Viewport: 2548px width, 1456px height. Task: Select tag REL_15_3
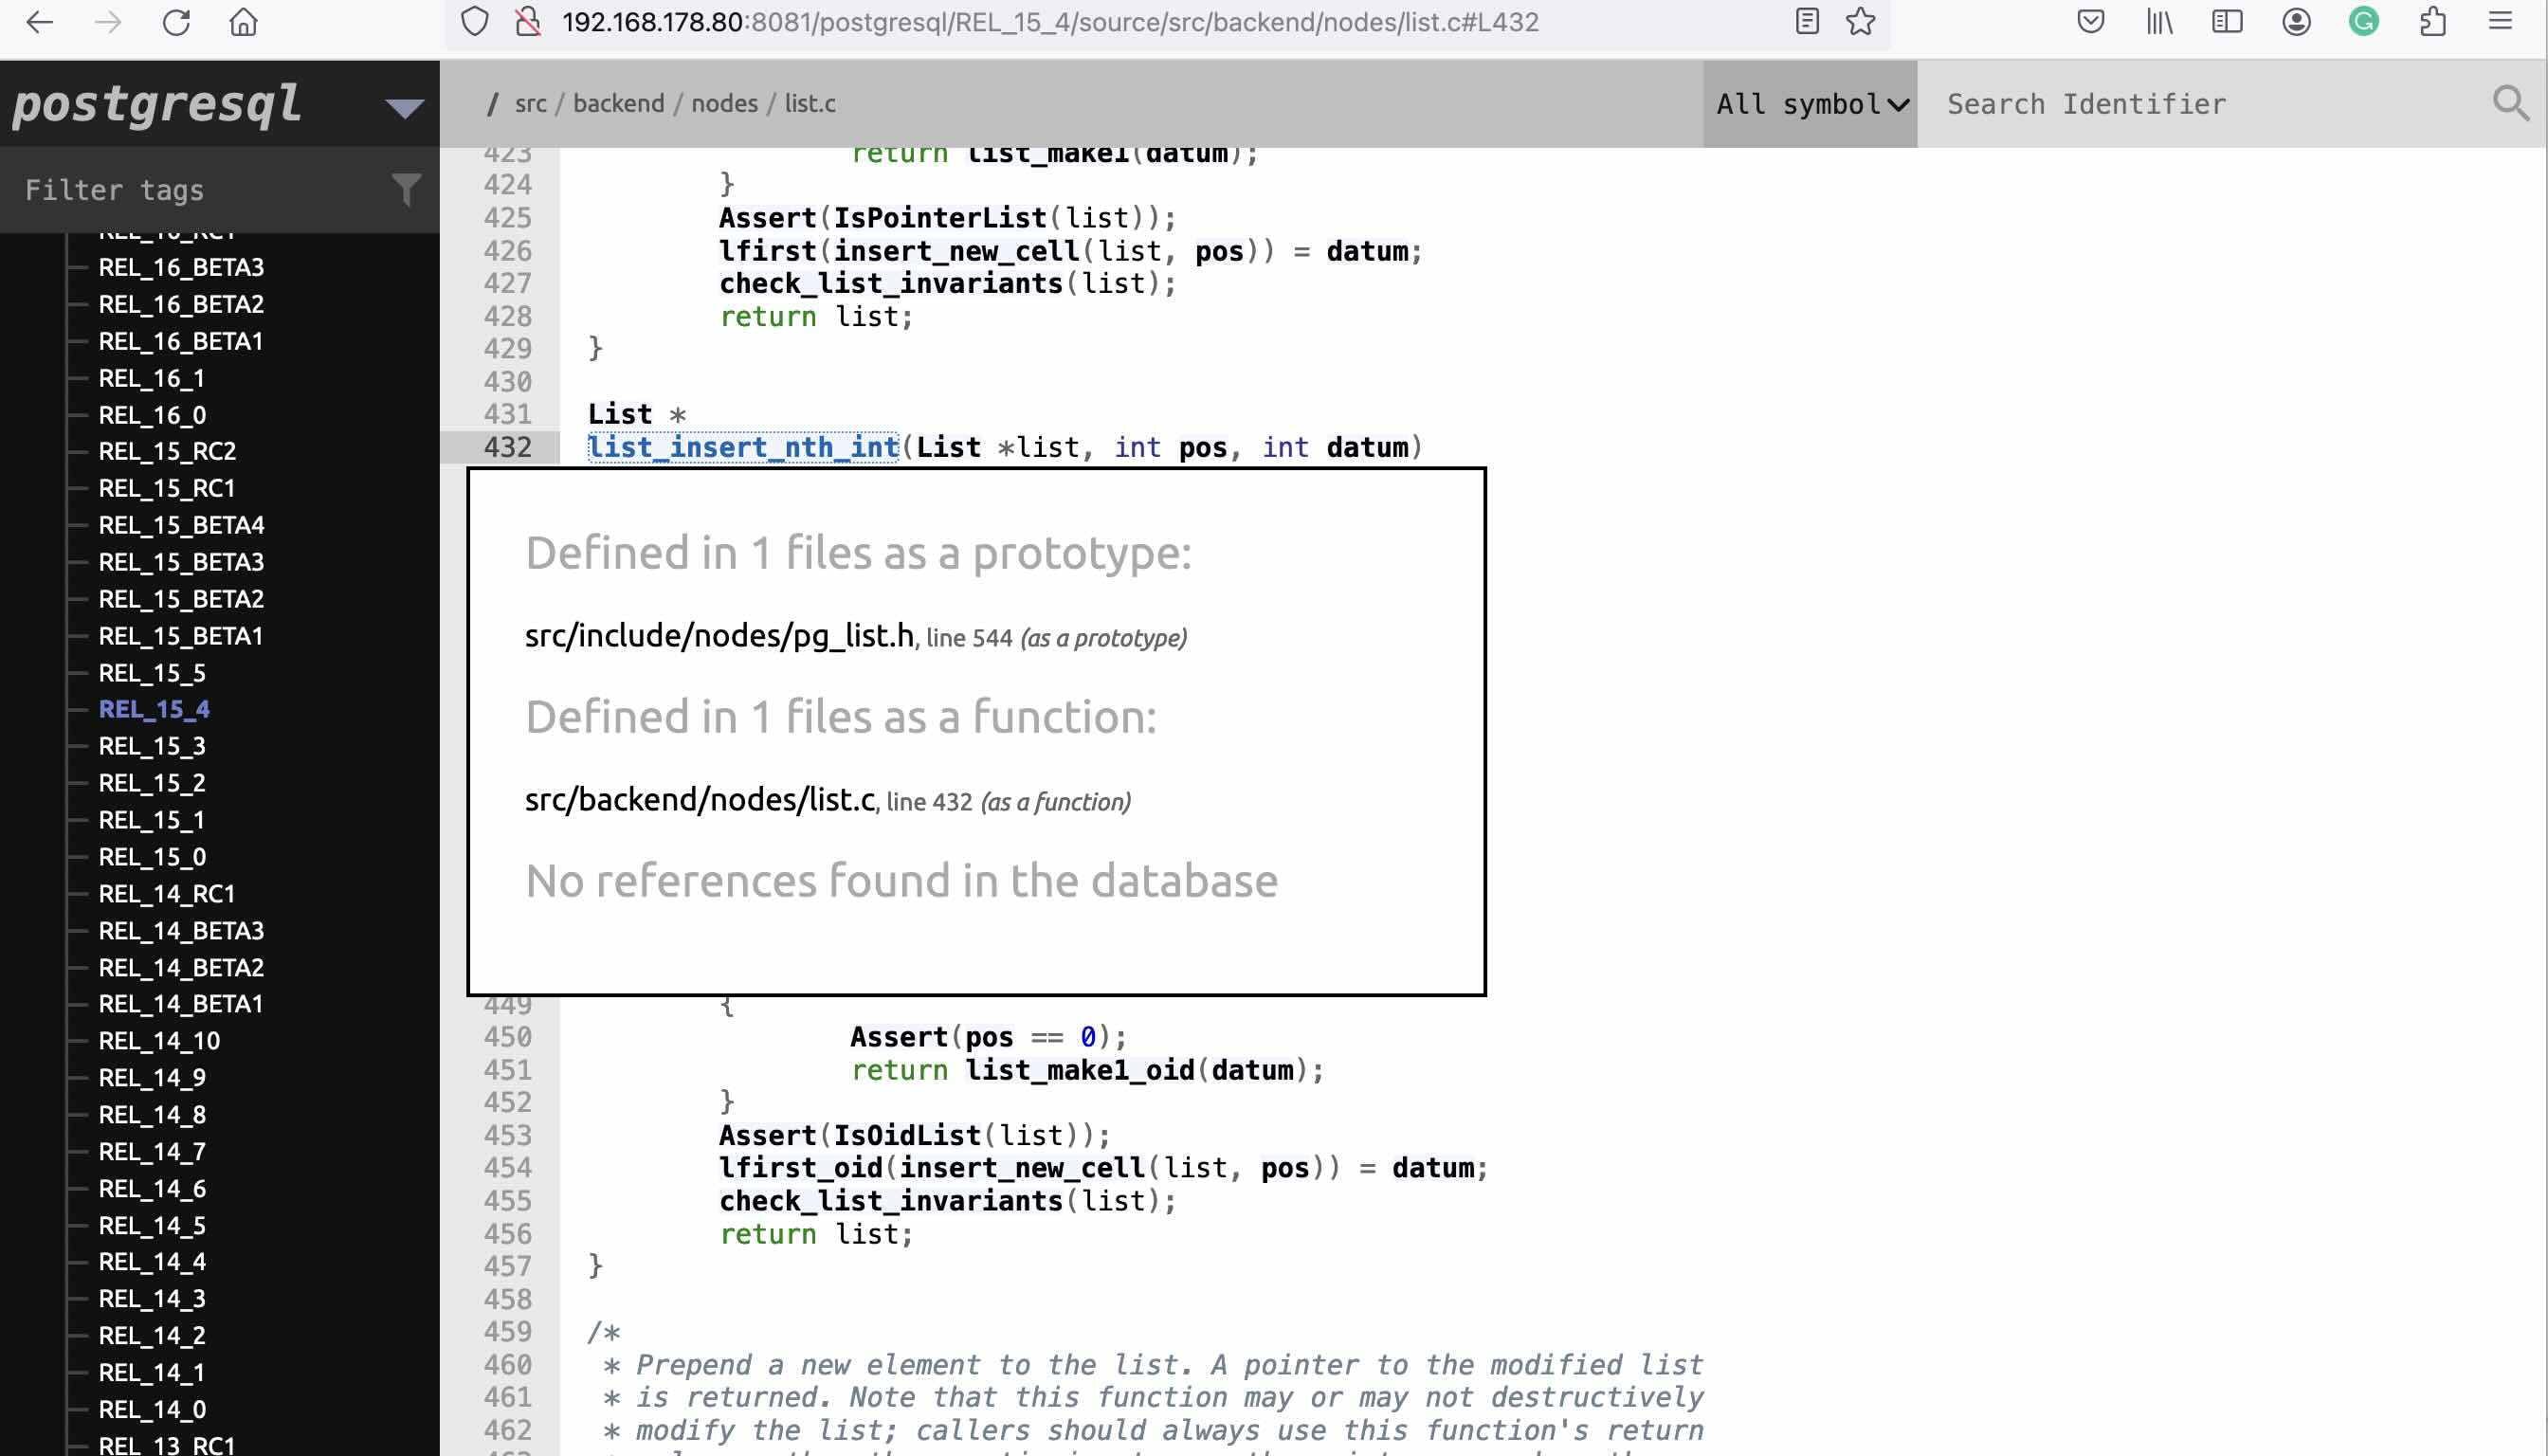tap(152, 746)
